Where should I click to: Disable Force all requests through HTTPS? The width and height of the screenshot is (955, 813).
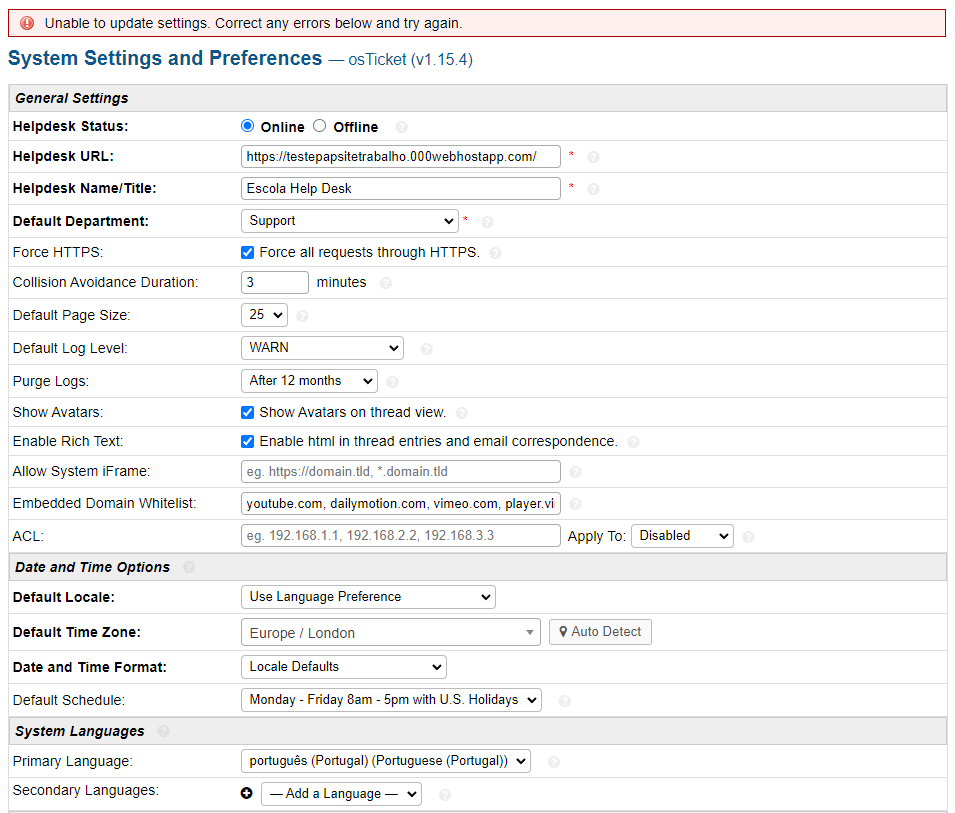[x=248, y=252]
